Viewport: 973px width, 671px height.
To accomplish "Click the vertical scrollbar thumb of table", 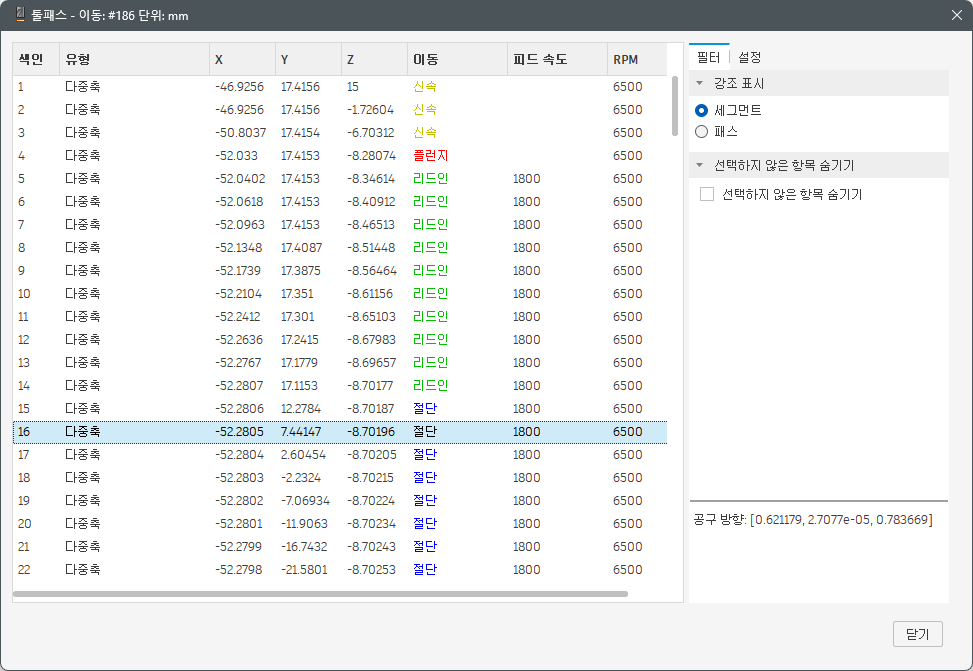I will (675, 106).
